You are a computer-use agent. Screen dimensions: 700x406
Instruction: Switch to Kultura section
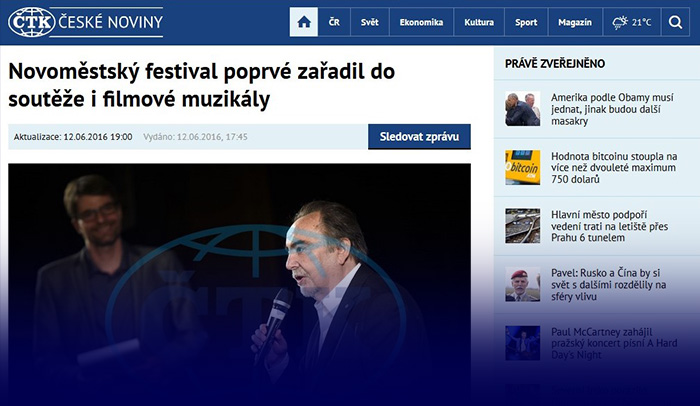[479, 22]
